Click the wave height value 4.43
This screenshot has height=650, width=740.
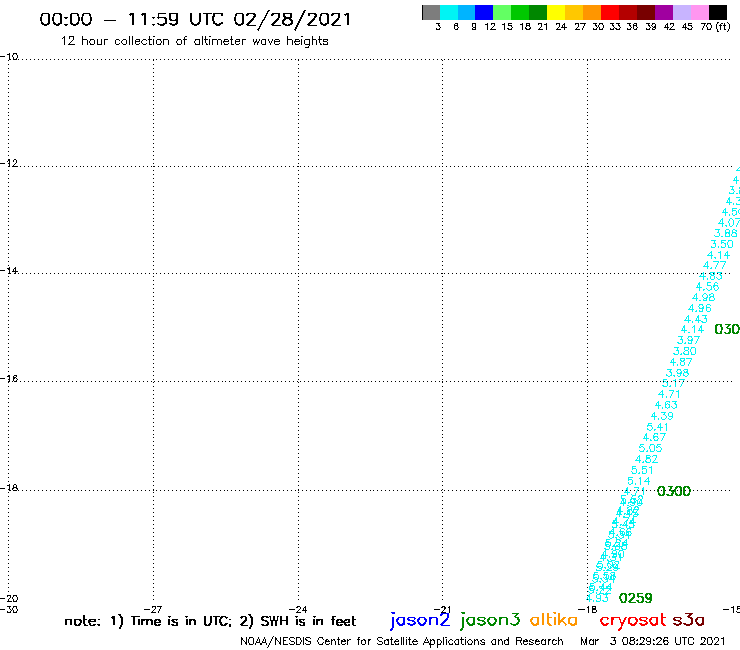pyautogui.click(x=696, y=319)
